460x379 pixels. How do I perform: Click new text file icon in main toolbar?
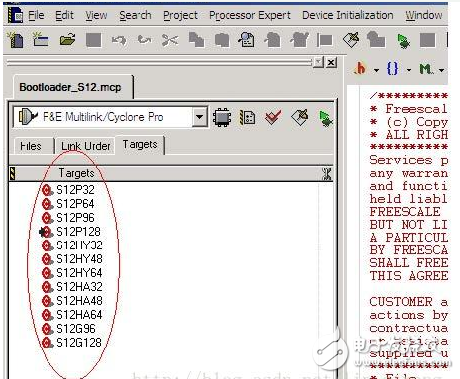click(15, 40)
